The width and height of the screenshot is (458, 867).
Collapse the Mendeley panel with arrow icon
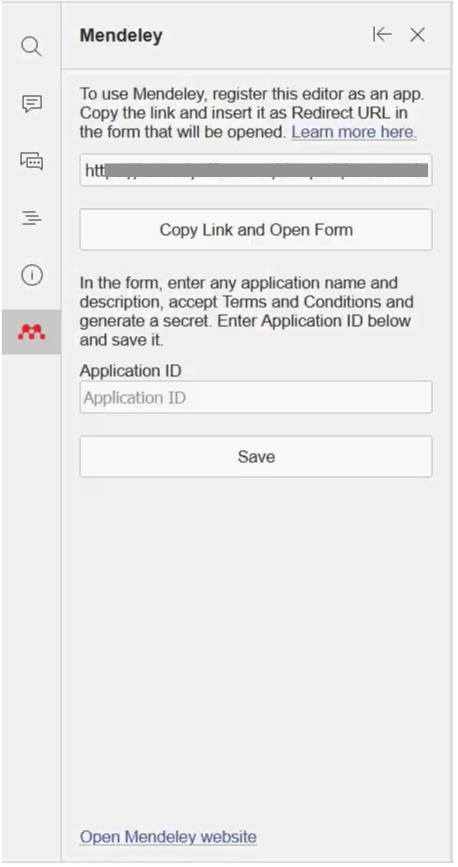point(382,35)
